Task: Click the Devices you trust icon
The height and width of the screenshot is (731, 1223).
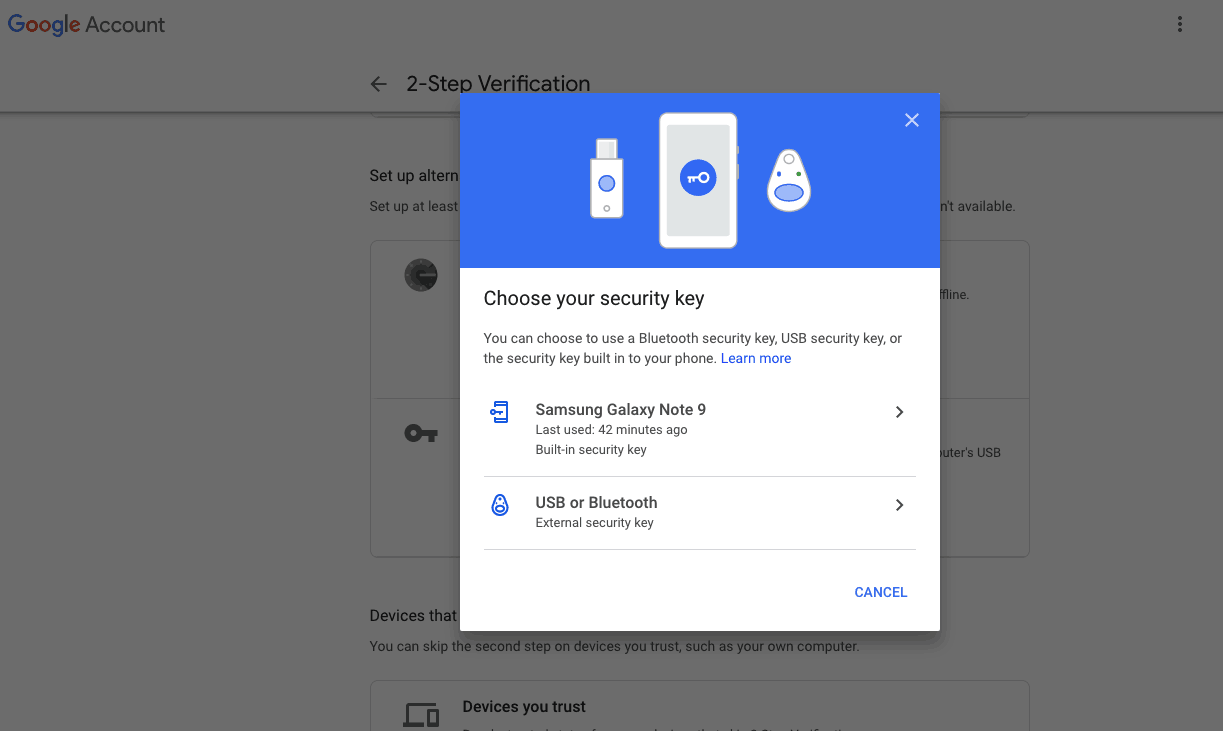Action: point(421,715)
